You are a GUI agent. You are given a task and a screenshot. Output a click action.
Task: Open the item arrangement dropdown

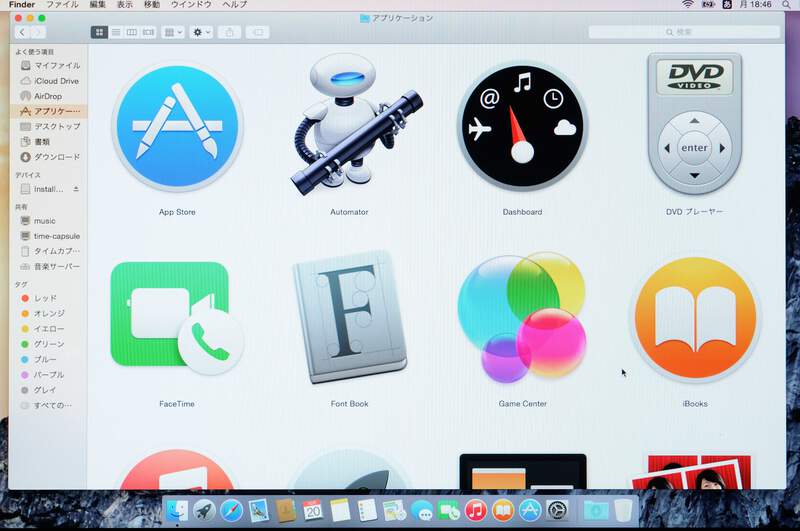coord(173,32)
